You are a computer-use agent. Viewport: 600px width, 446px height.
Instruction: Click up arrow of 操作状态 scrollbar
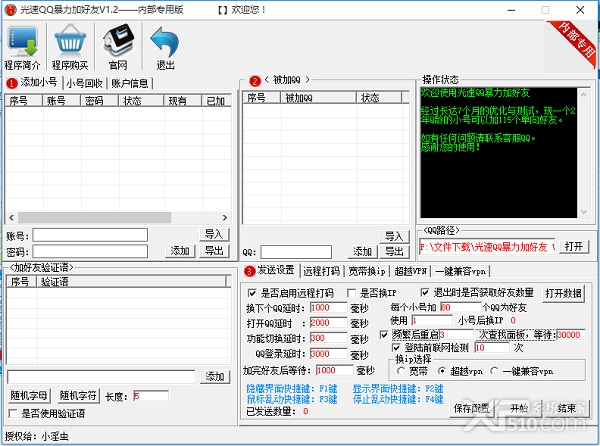pos(584,95)
